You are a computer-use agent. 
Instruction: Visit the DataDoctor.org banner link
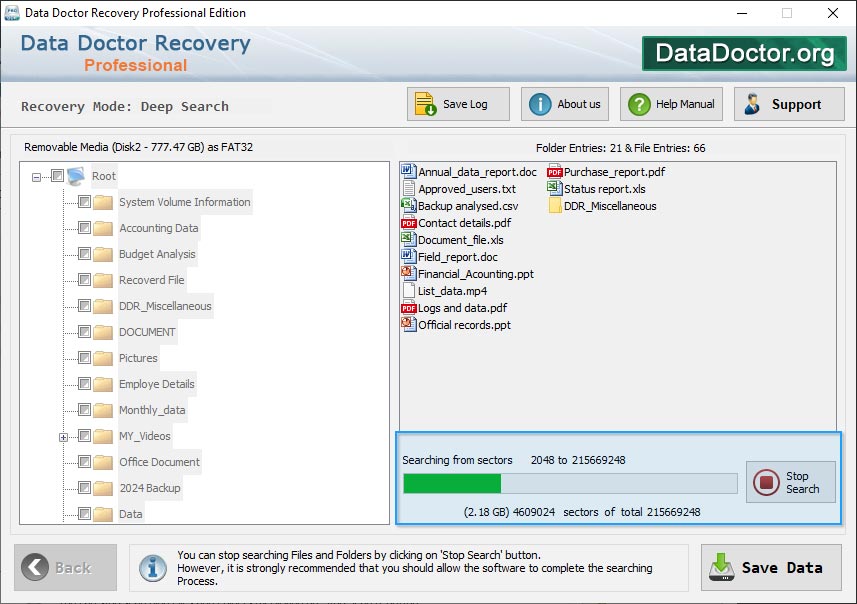[x=744, y=53]
